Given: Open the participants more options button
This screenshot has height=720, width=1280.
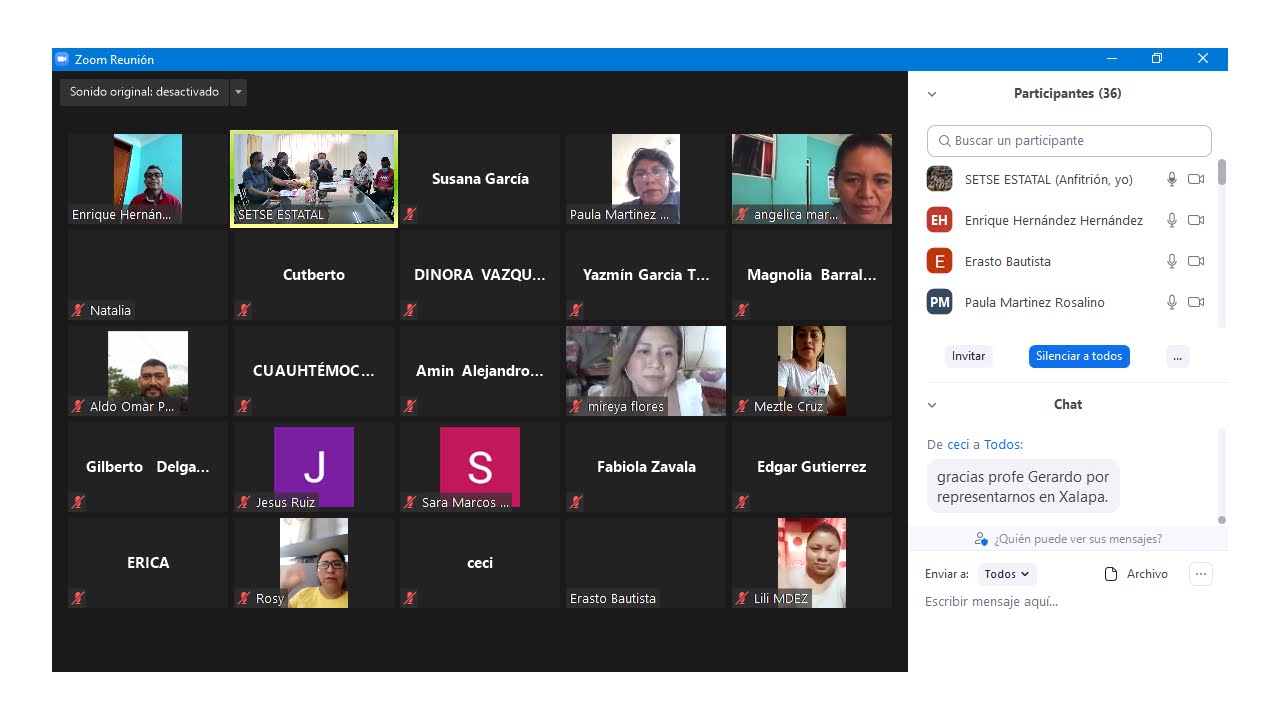Looking at the screenshot, I should (1177, 356).
